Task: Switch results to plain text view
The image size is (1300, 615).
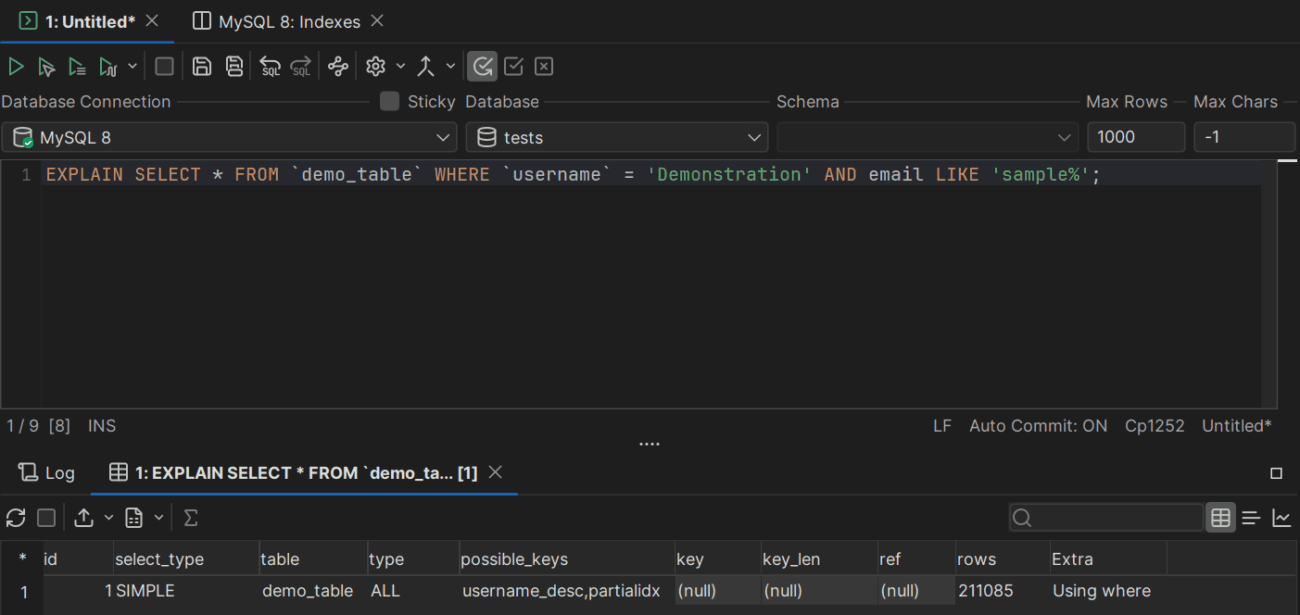Action: [1251, 517]
